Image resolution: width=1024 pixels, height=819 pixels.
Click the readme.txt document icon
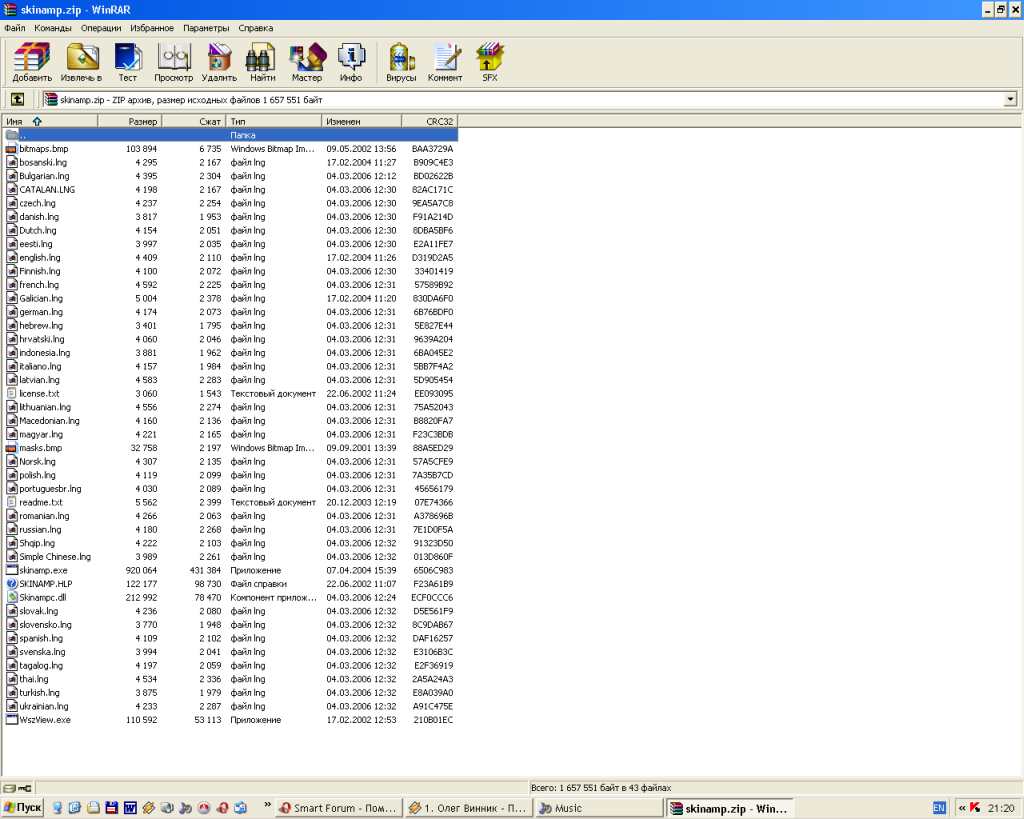11,502
